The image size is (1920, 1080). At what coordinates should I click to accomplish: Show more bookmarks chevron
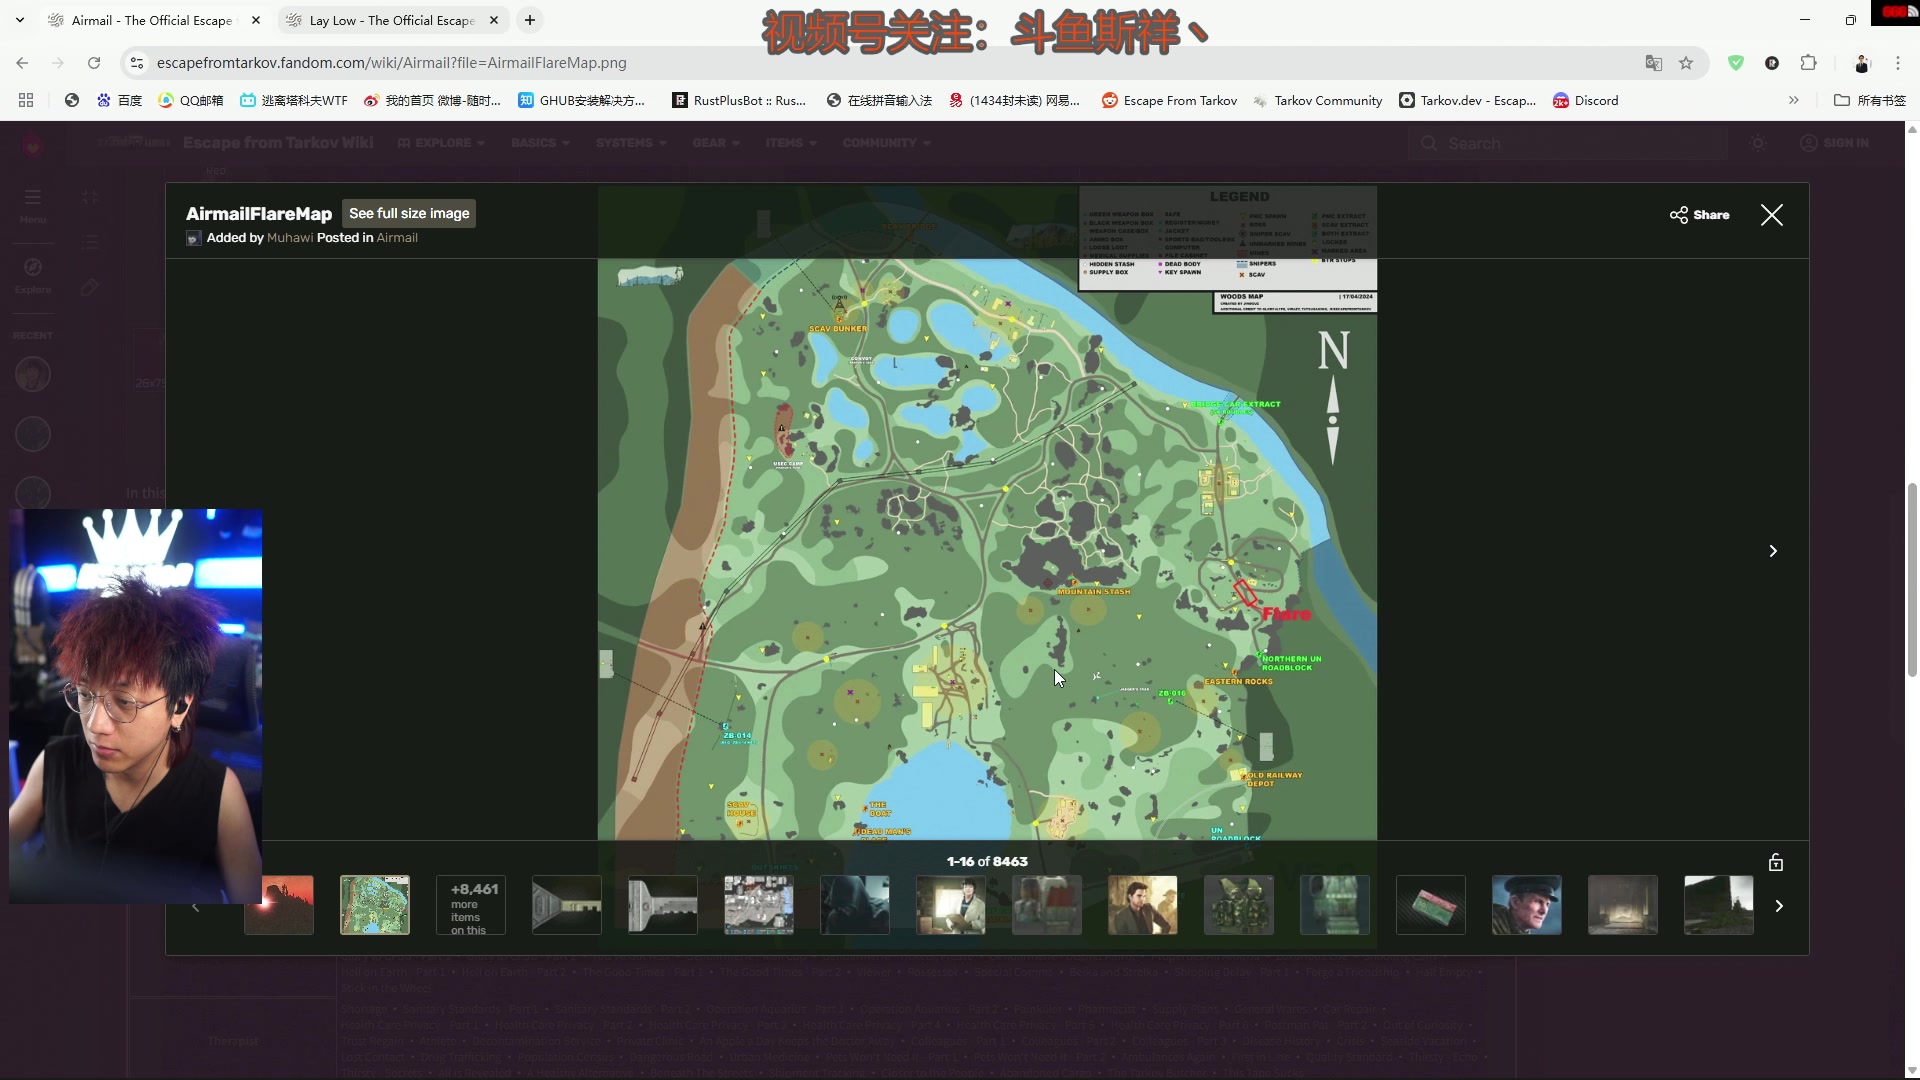pos(1794,100)
